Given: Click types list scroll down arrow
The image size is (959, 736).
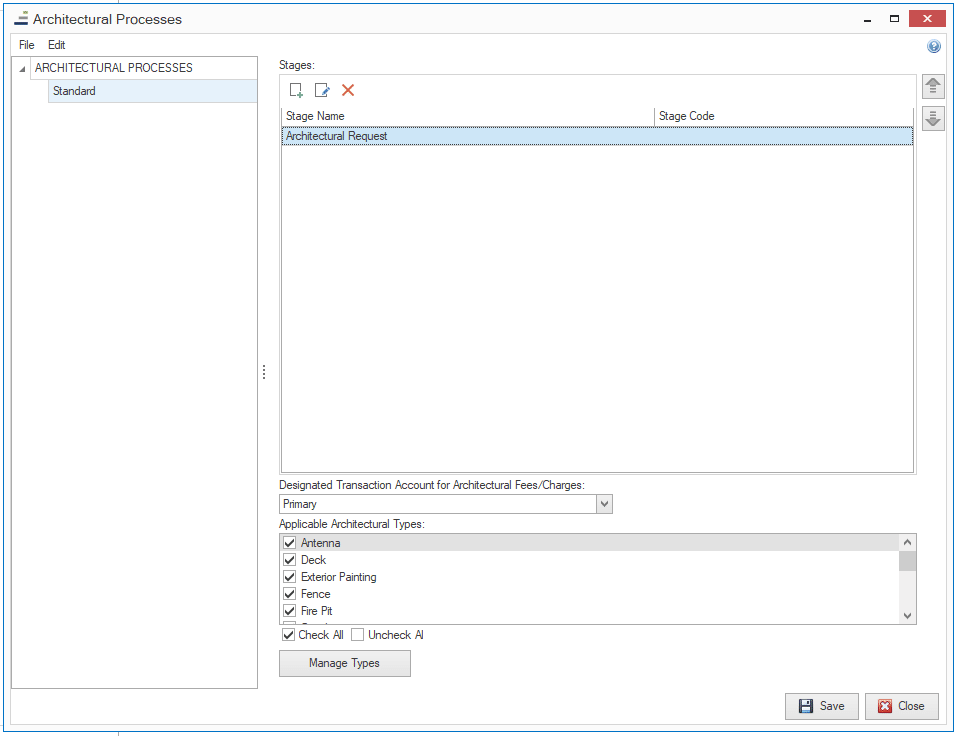Looking at the screenshot, I should point(908,616).
